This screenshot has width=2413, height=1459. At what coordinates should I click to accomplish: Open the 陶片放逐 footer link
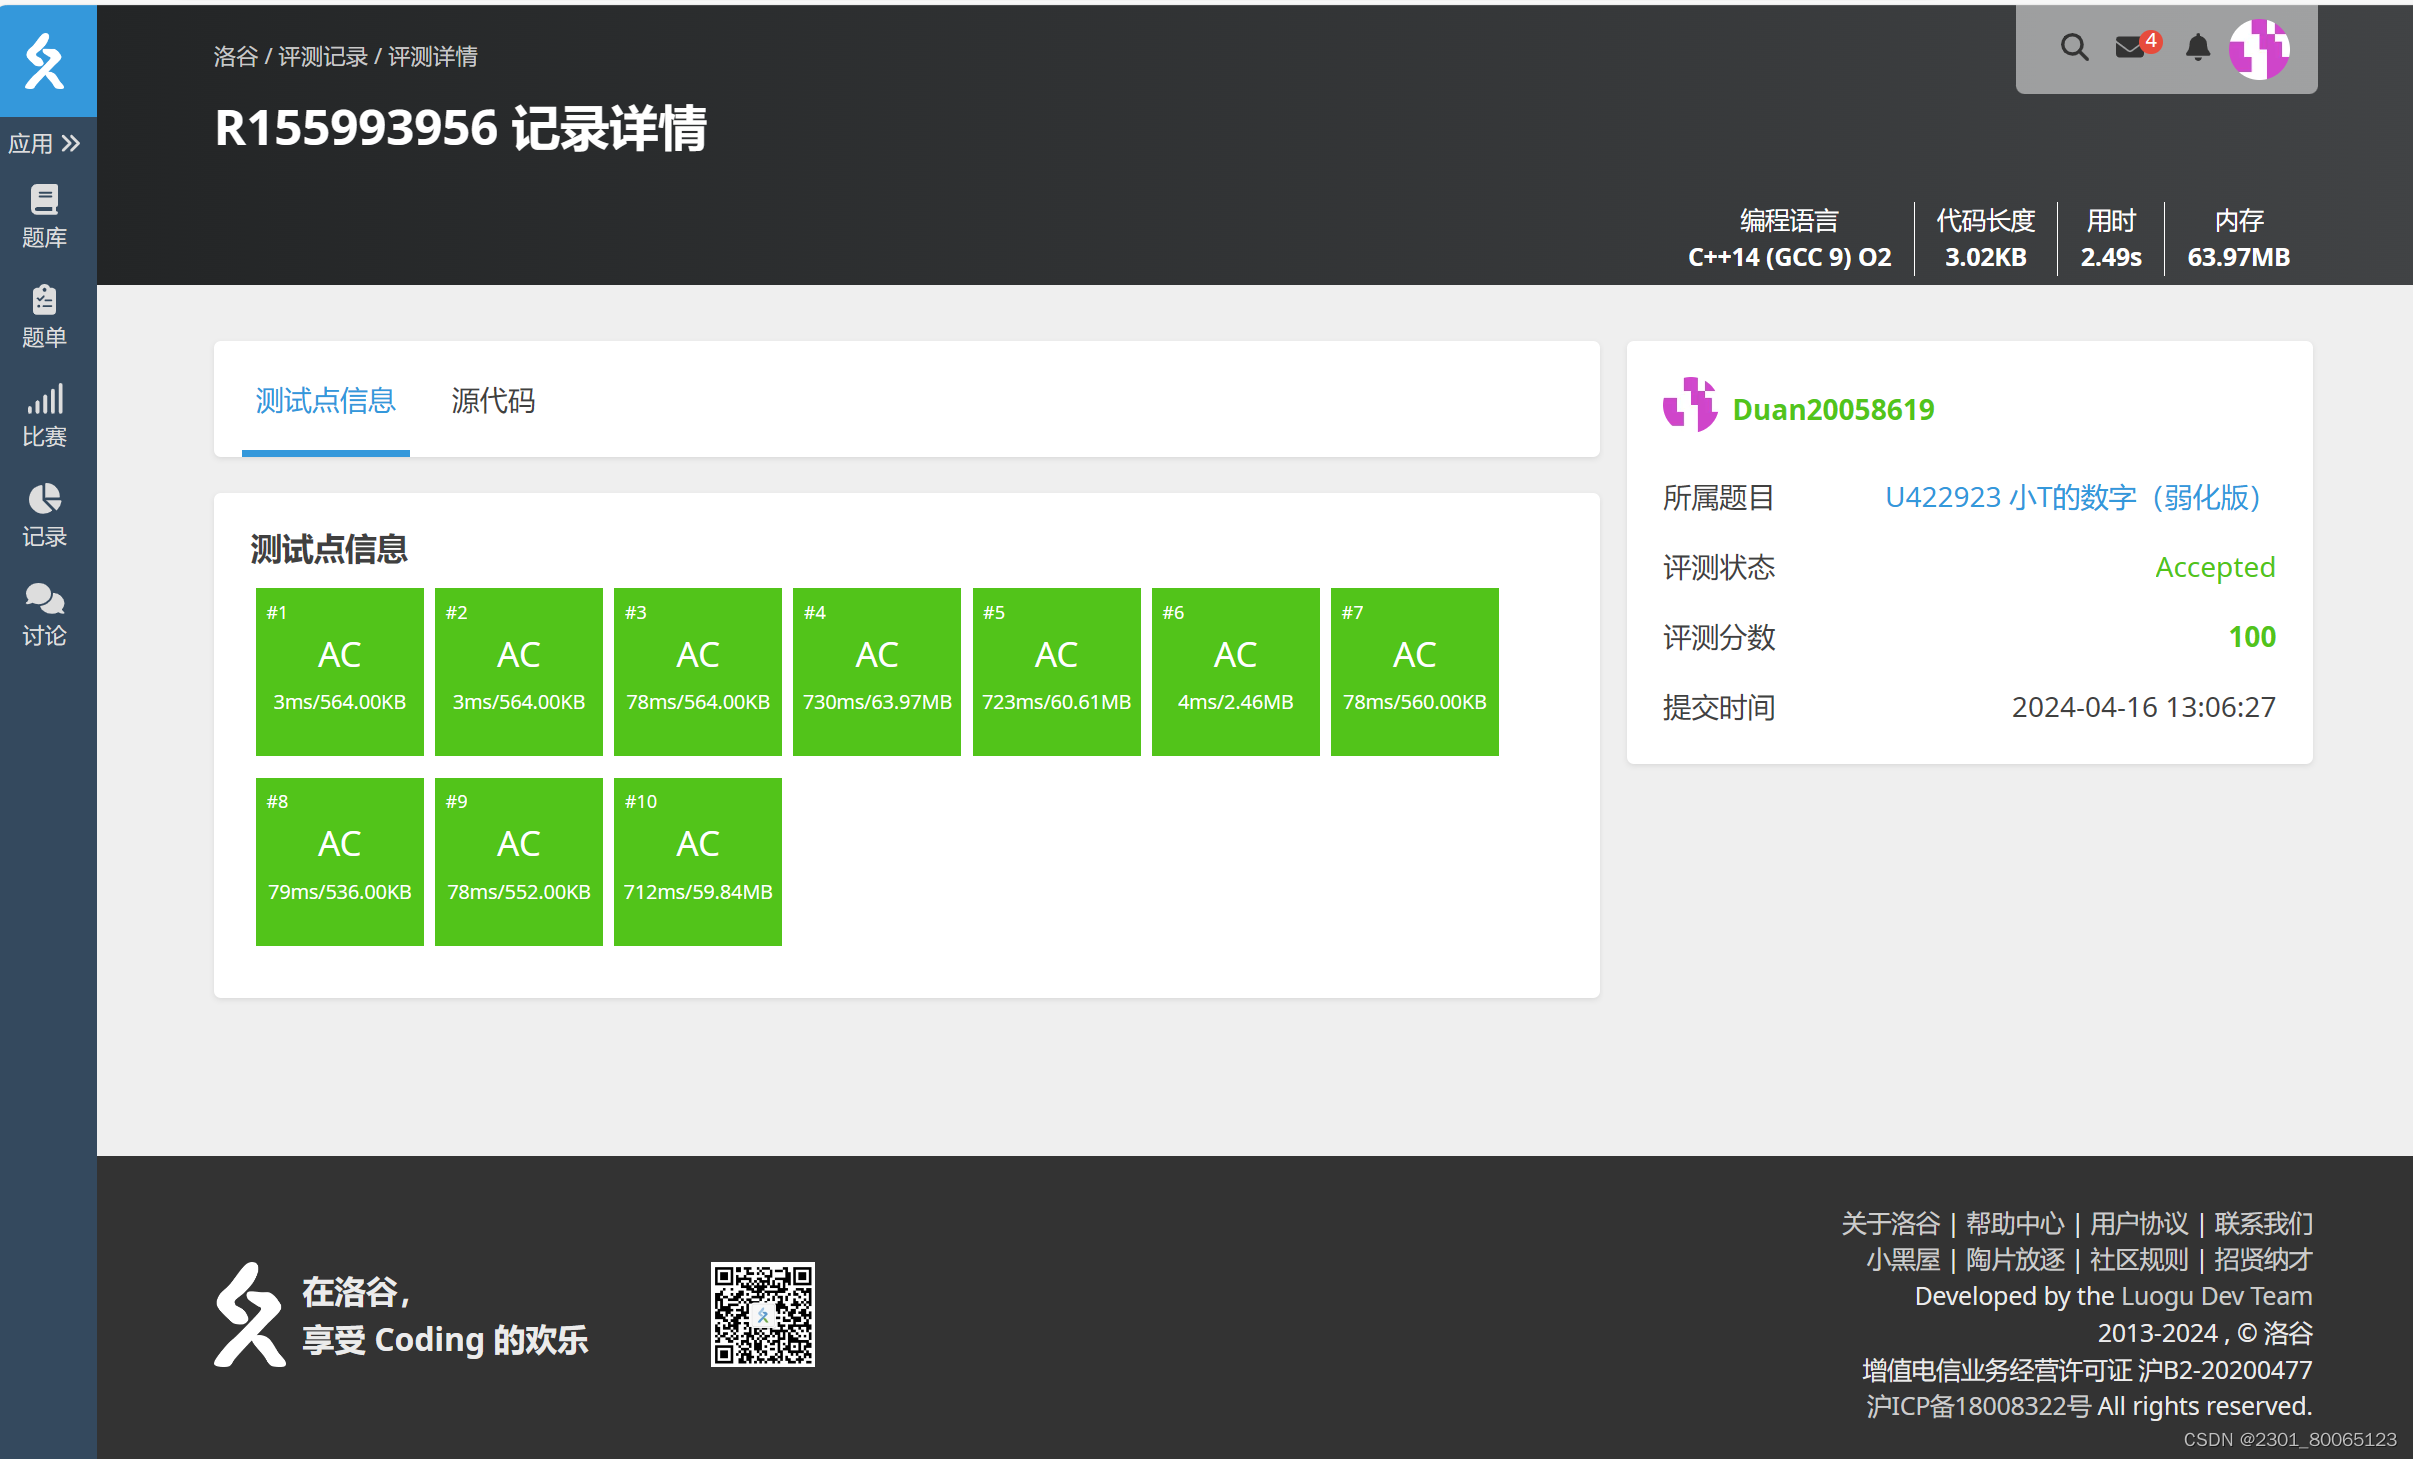[2014, 1259]
